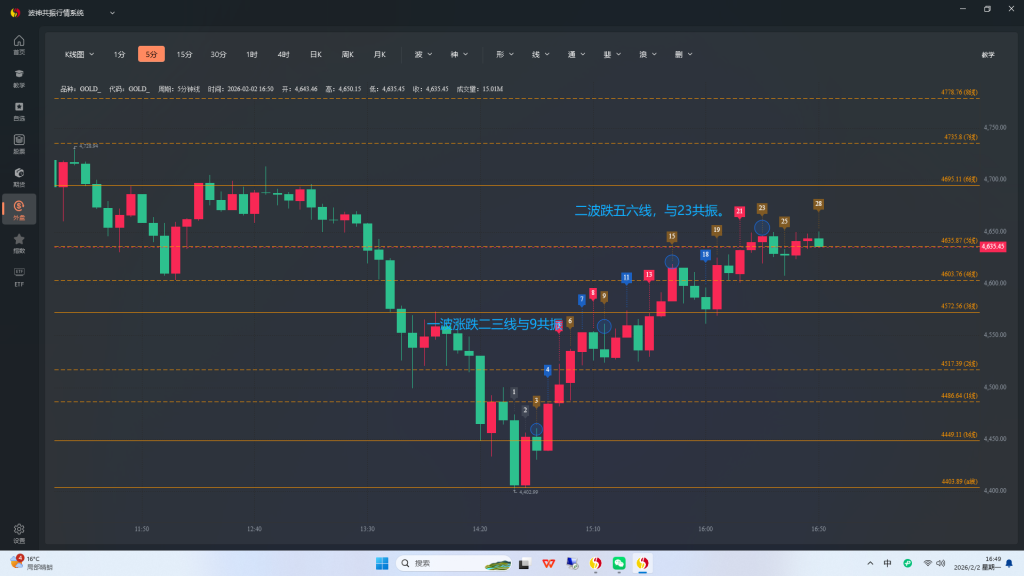
Task: Open the 股票 stocks icon in sidebar
Action: pos(19,143)
